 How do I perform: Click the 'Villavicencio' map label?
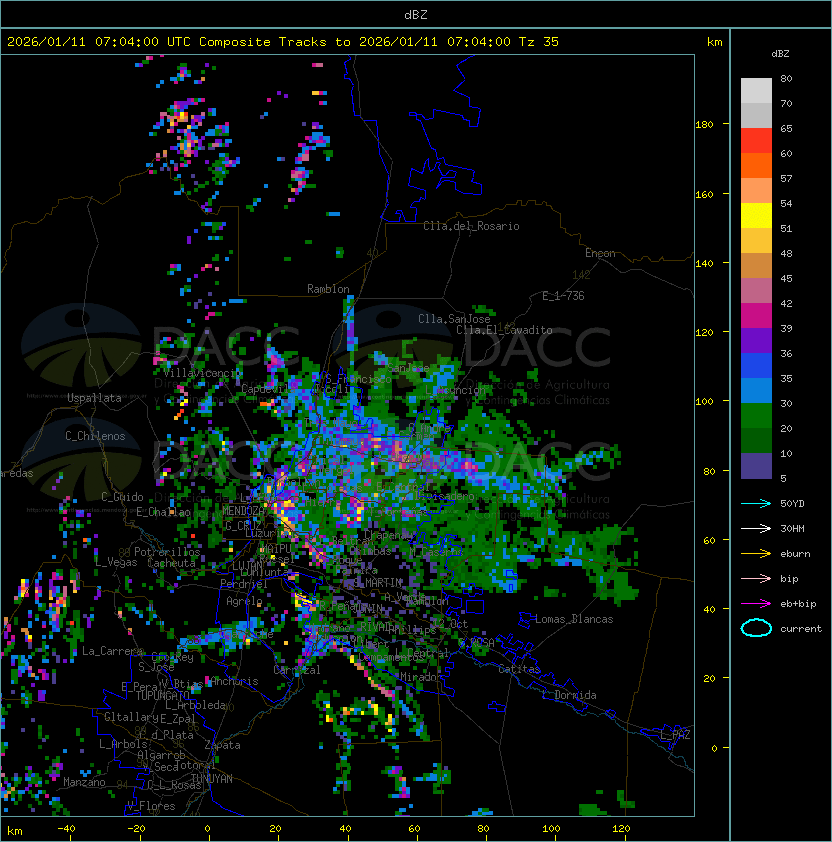[x=202, y=373]
